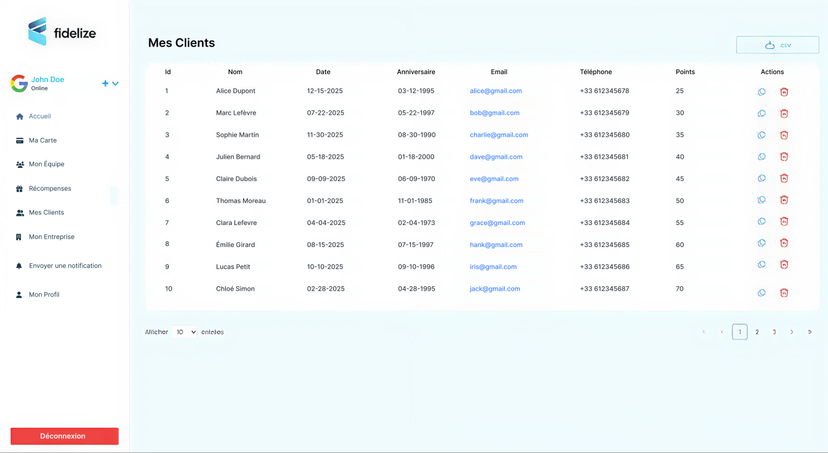Click the bob@gmail.com email link
The width and height of the screenshot is (828, 453).
point(495,113)
